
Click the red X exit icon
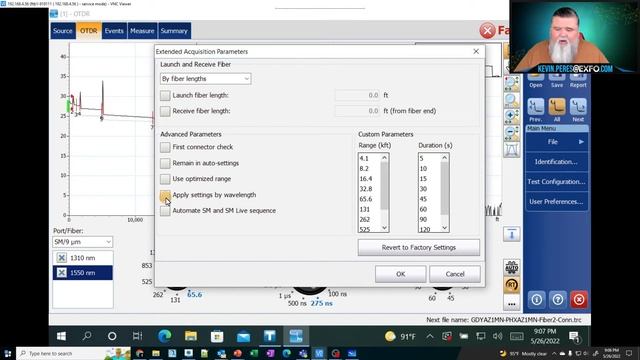click(579, 300)
